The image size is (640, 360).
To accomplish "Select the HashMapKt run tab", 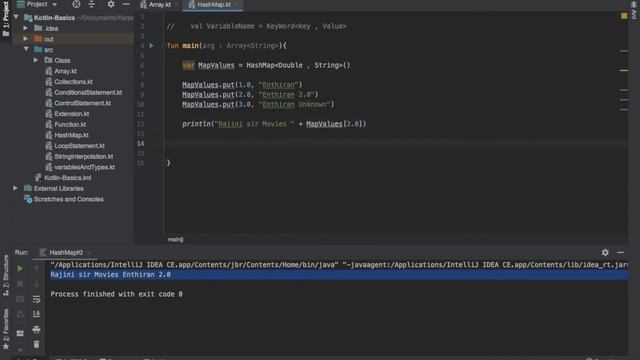I will pyautogui.click(x=65, y=252).
